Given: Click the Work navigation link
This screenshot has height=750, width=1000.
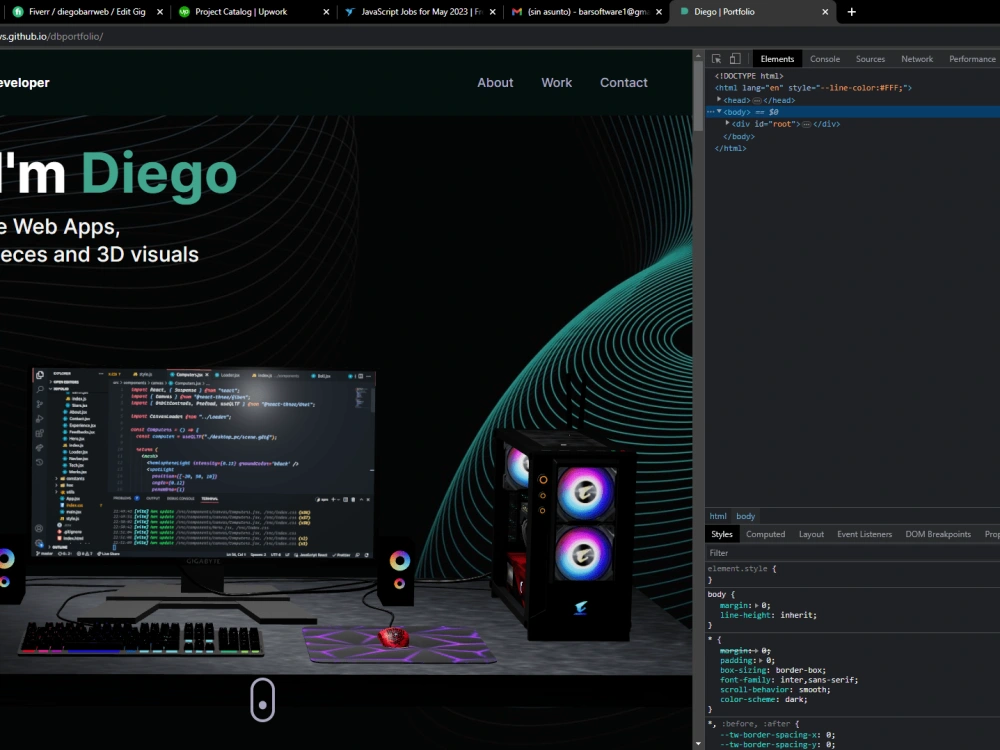Looking at the screenshot, I should click(556, 82).
